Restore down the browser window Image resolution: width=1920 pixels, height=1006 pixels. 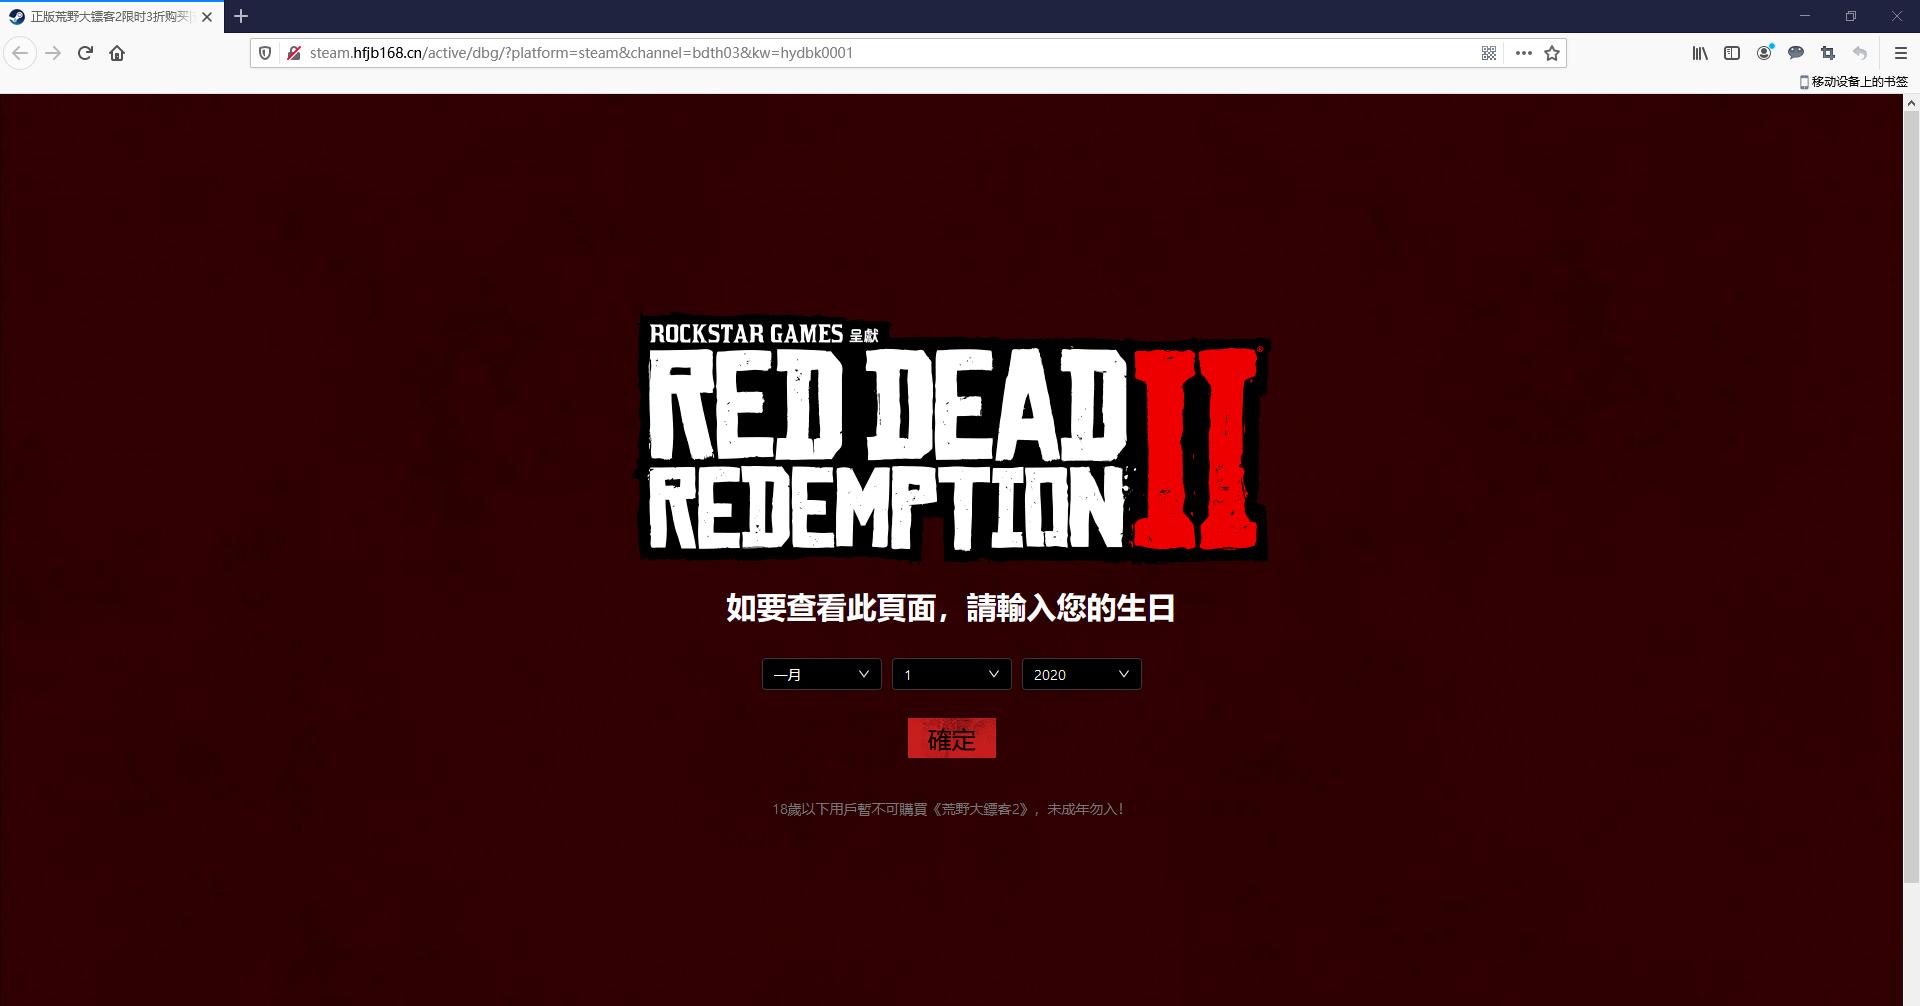point(1851,16)
